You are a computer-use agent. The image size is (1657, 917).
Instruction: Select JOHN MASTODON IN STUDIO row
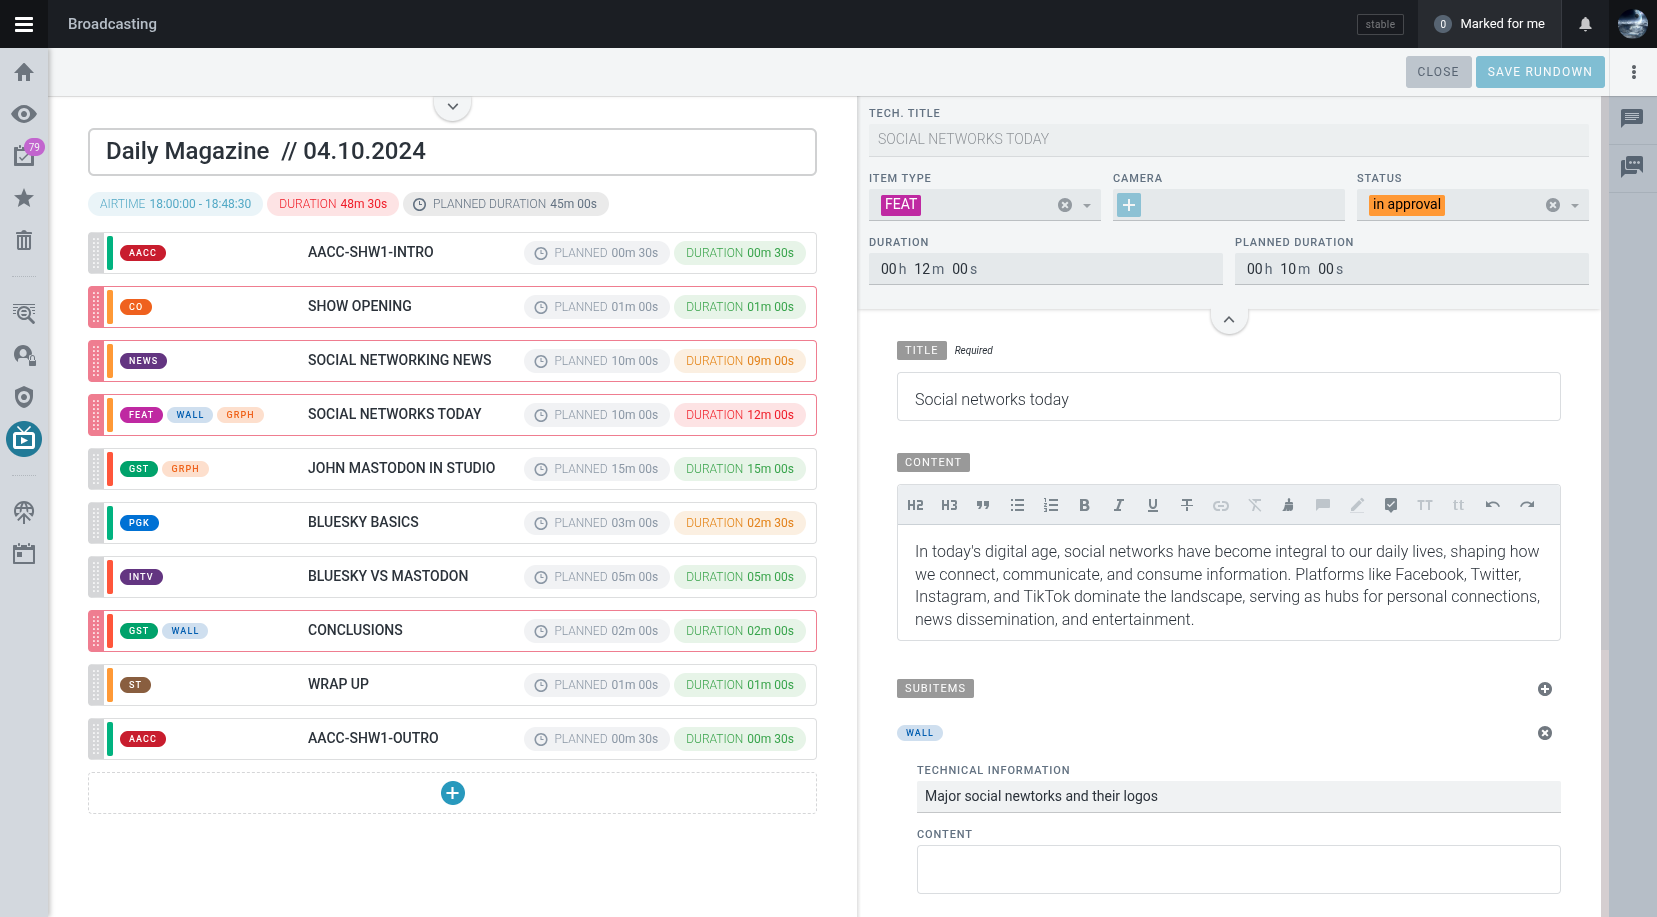pos(452,469)
